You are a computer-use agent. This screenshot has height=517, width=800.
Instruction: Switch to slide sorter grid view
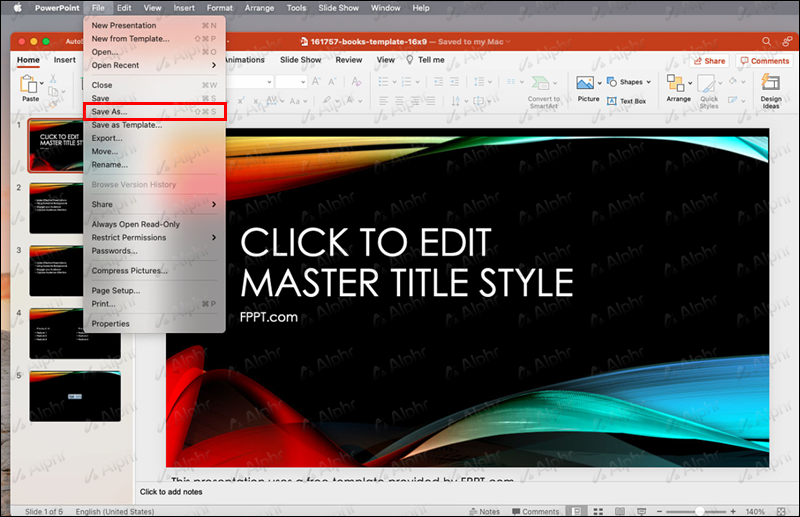[597, 511]
